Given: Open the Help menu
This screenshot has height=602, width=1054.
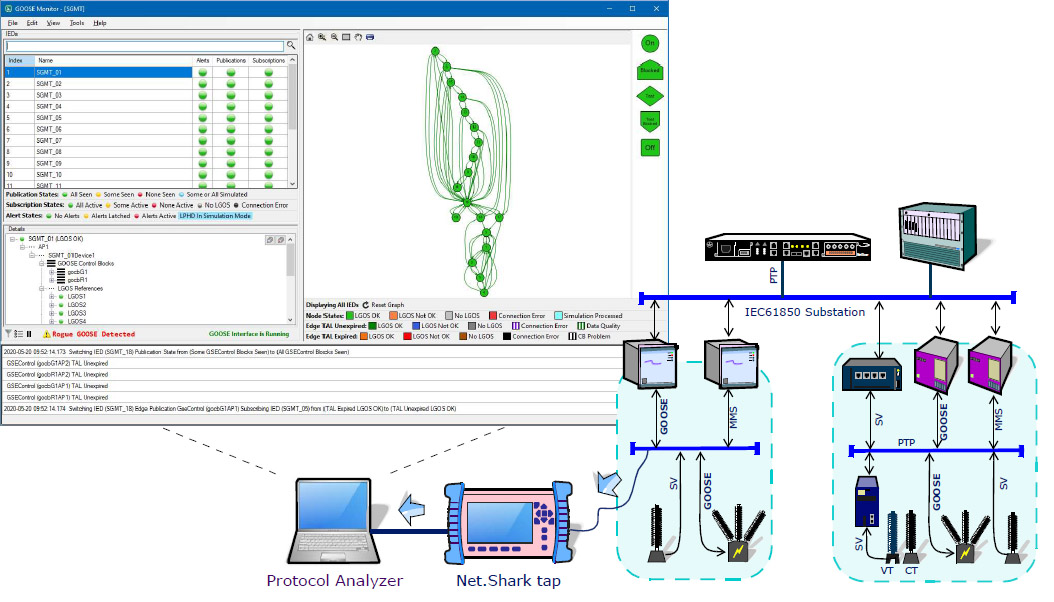Looking at the screenshot, I should tap(99, 23).
